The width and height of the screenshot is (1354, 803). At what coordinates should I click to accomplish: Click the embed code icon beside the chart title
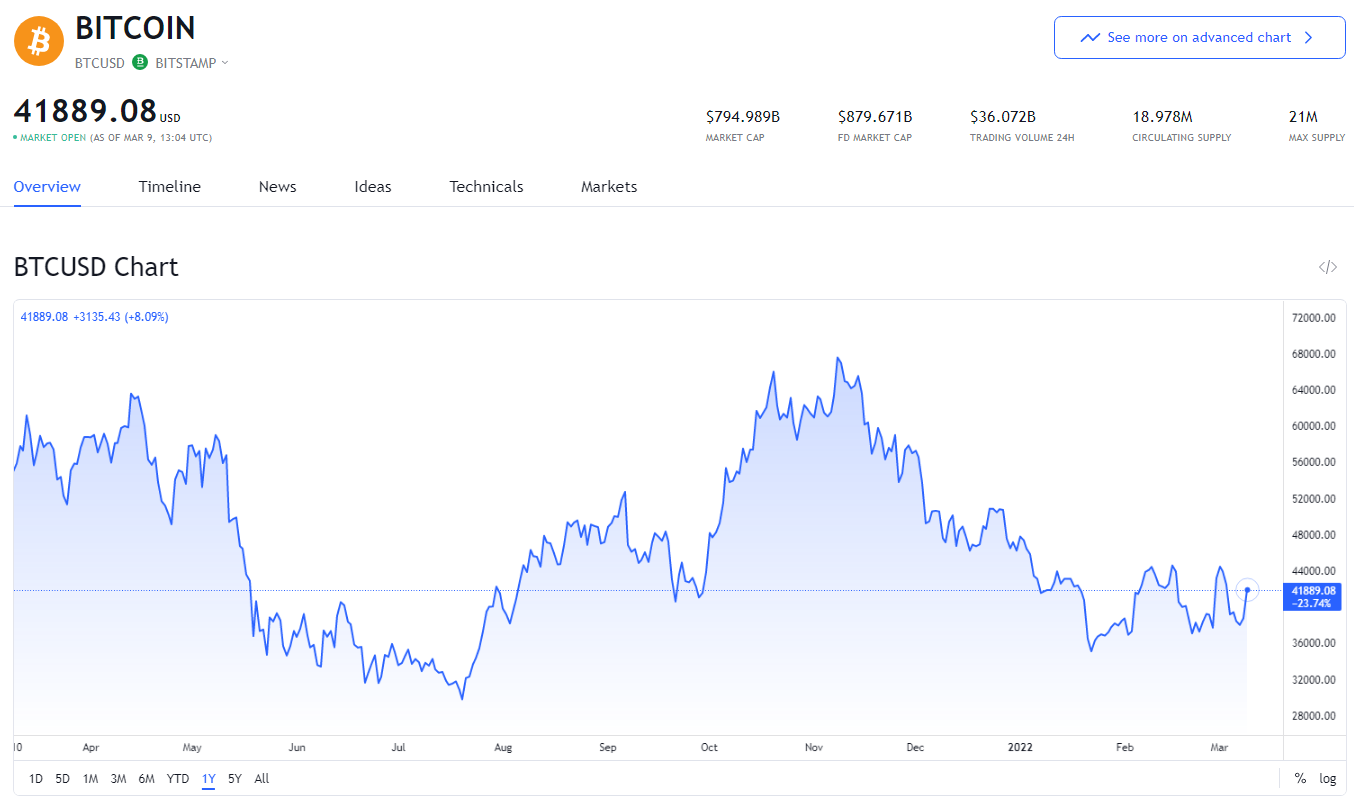(1327, 267)
